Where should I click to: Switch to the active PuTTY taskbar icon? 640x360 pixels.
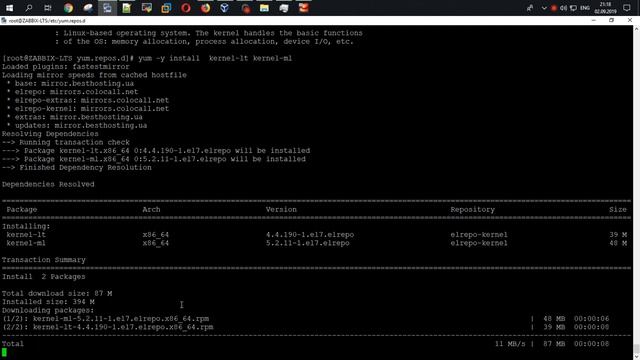[107, 8]
